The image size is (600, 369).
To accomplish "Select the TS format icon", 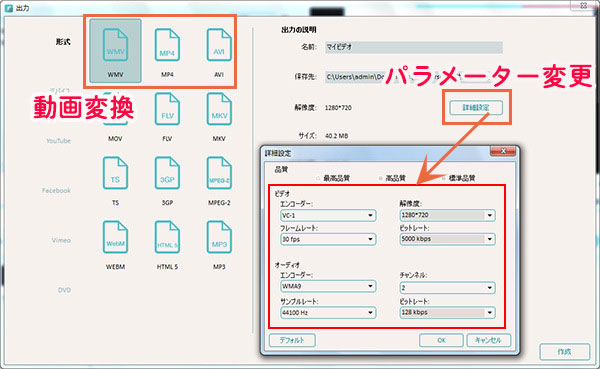I will coord(115,173).
